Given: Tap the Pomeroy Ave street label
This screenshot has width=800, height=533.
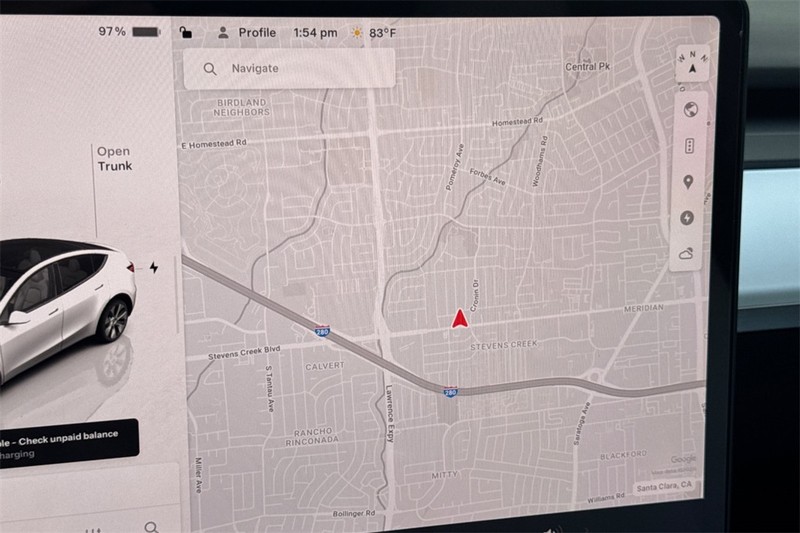Looking at the screenshot, I should [x=454, y=167].
